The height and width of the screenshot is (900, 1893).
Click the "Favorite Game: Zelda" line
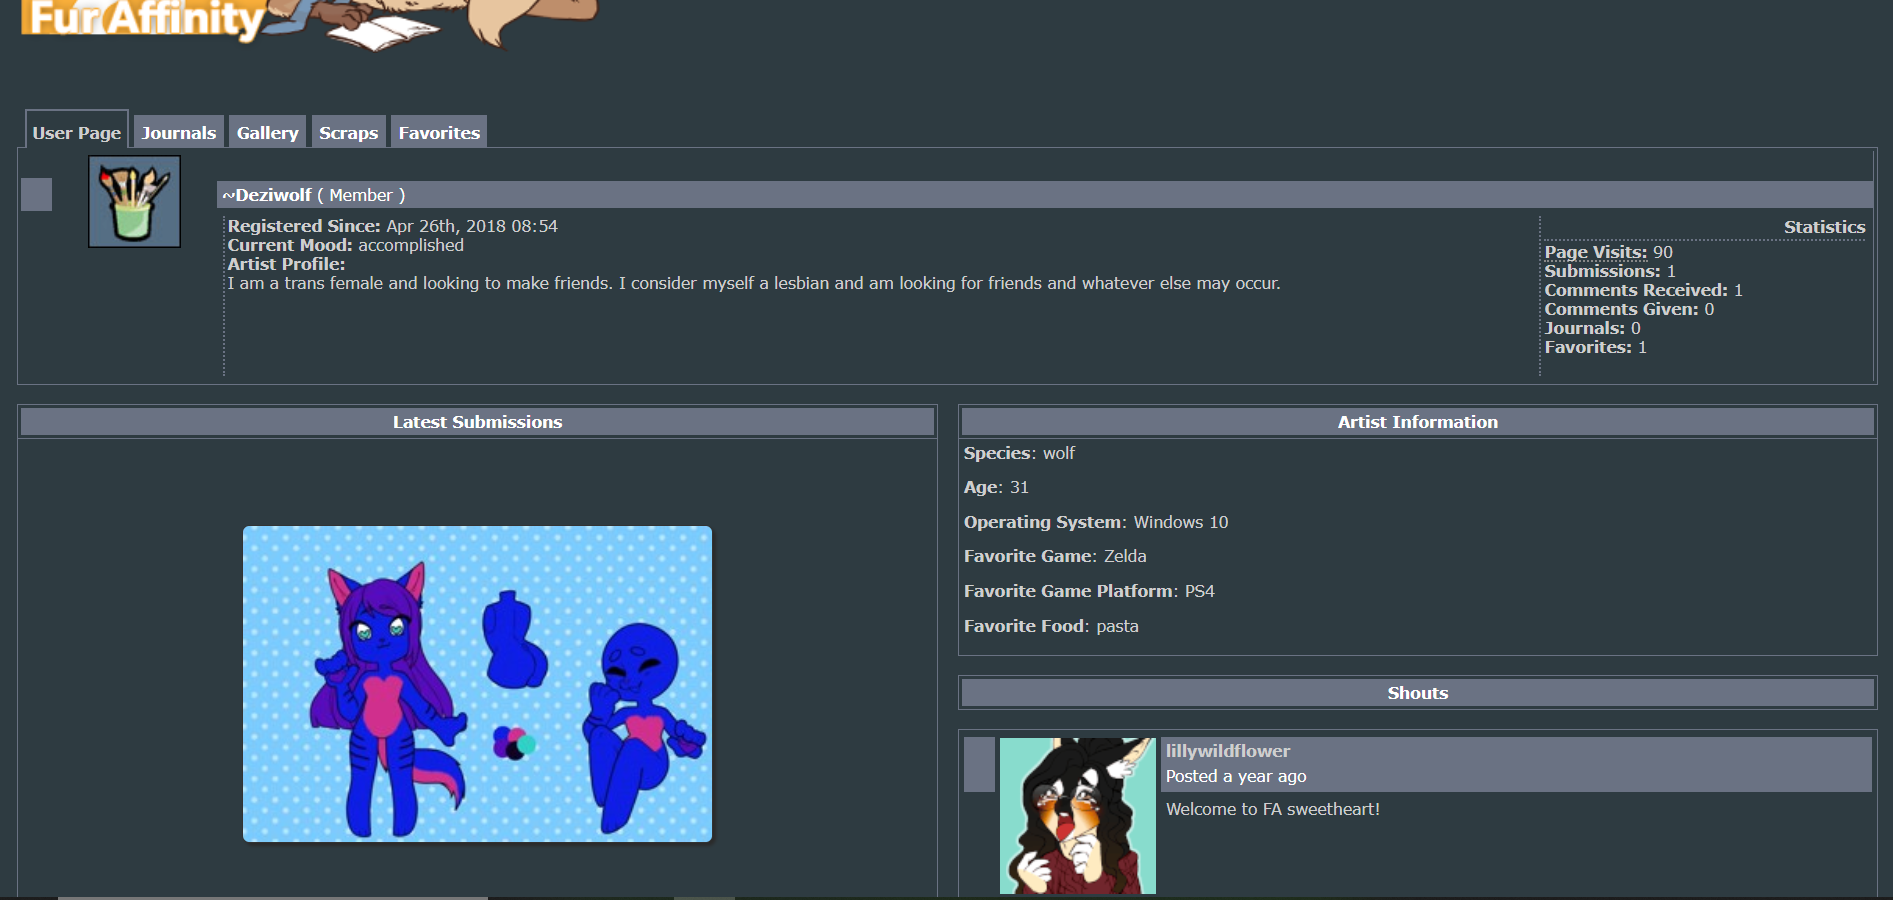(x=1055, y=556)
